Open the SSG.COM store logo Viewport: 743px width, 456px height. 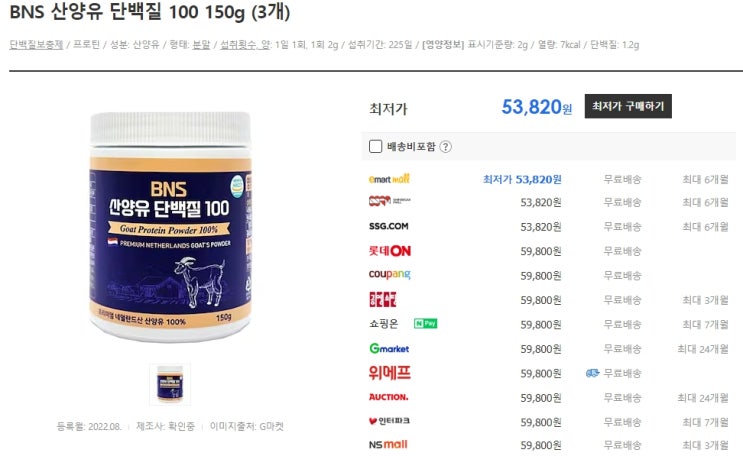(x=389, y=227)
